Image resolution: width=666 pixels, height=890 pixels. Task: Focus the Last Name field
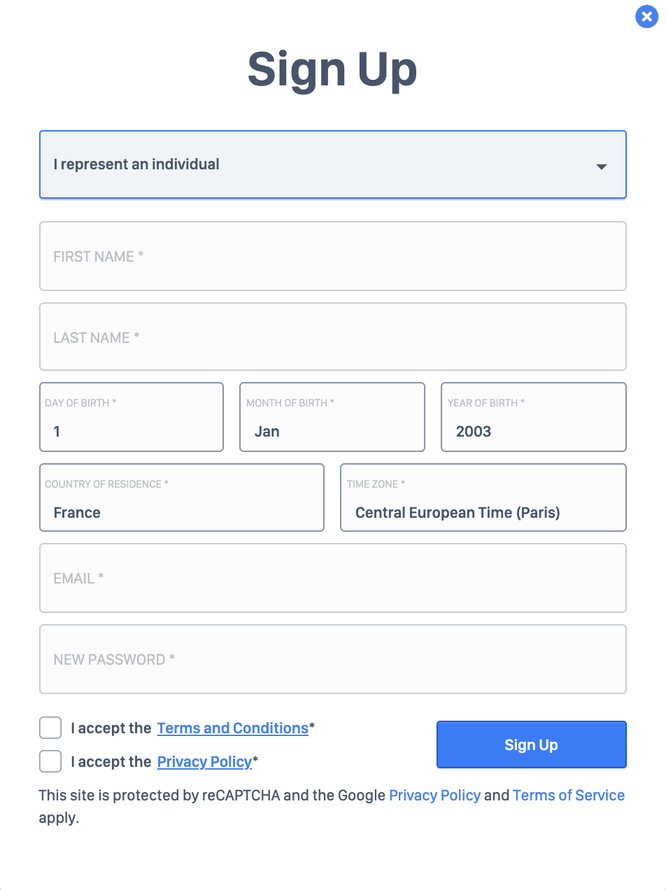[332, 337]
